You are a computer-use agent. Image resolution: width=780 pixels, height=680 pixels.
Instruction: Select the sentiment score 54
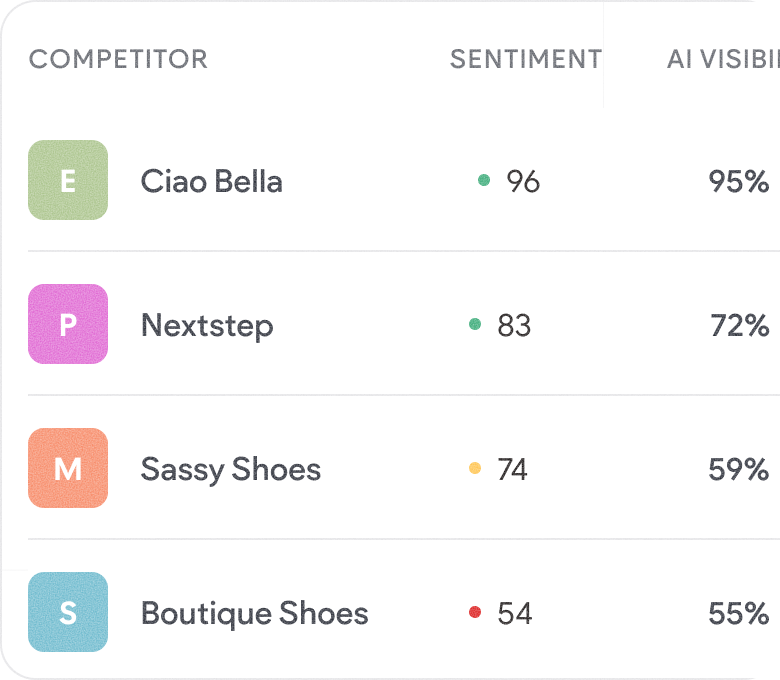(515, 613)
